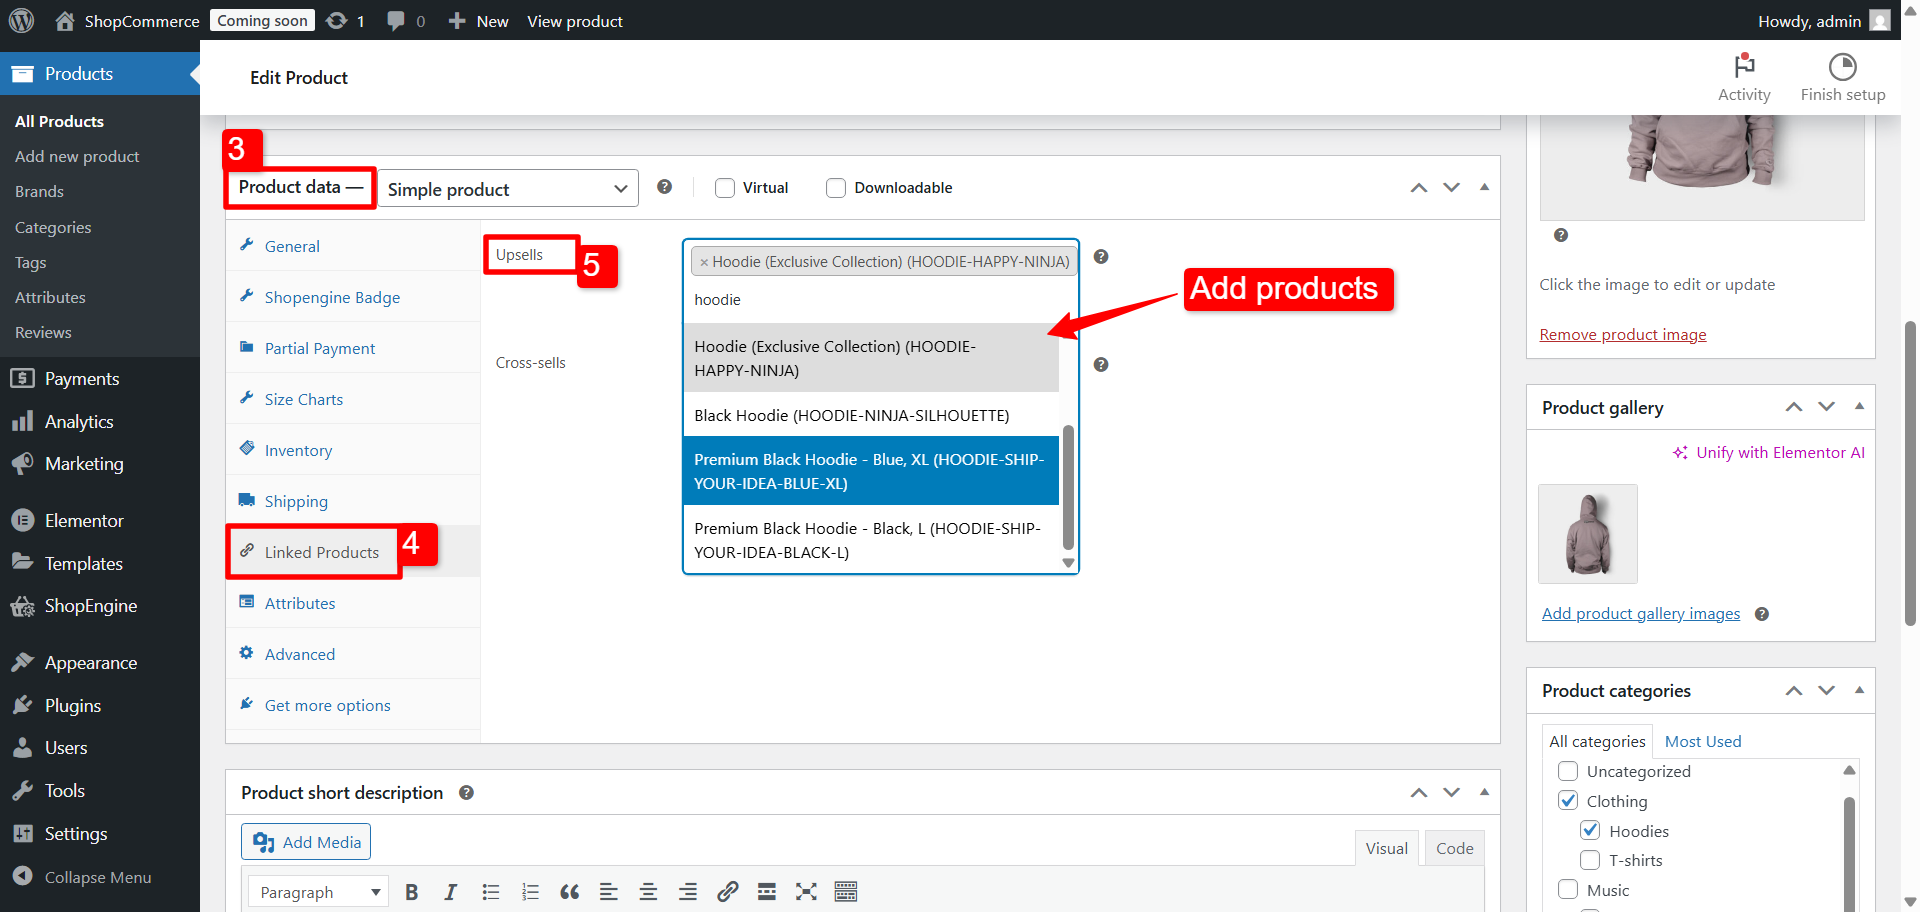This screenshot has height=912, width=1920.
Task: Open the comments bubble icon
Action: 396,21
